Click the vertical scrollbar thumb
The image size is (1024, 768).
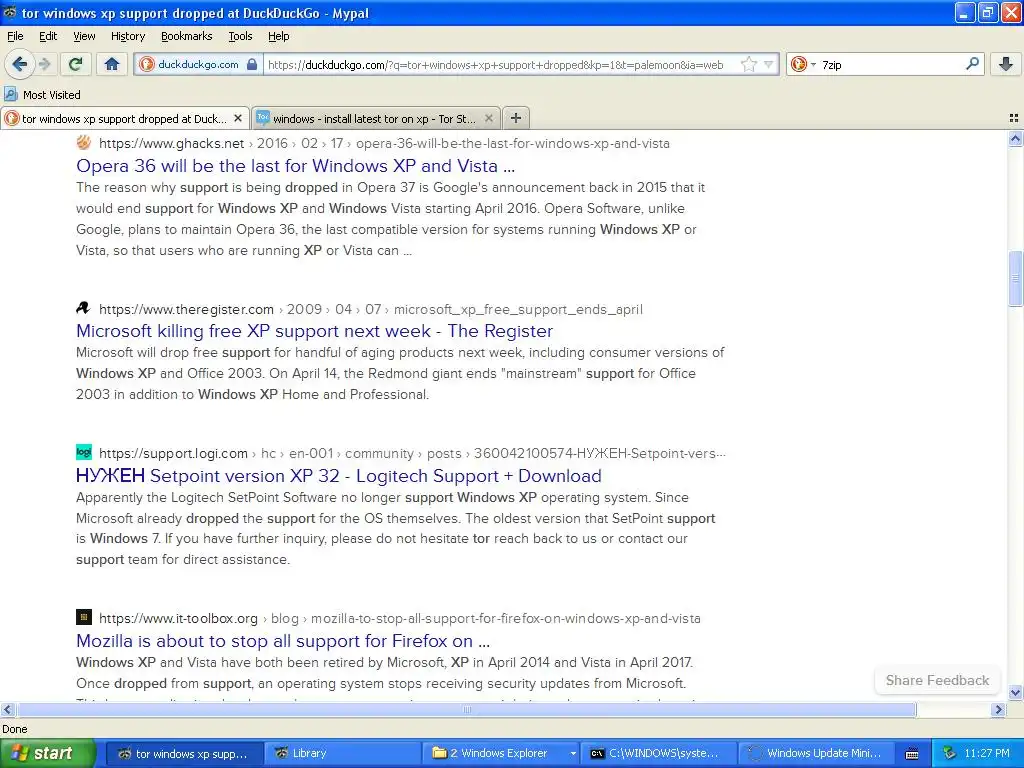click(1015, 278)
